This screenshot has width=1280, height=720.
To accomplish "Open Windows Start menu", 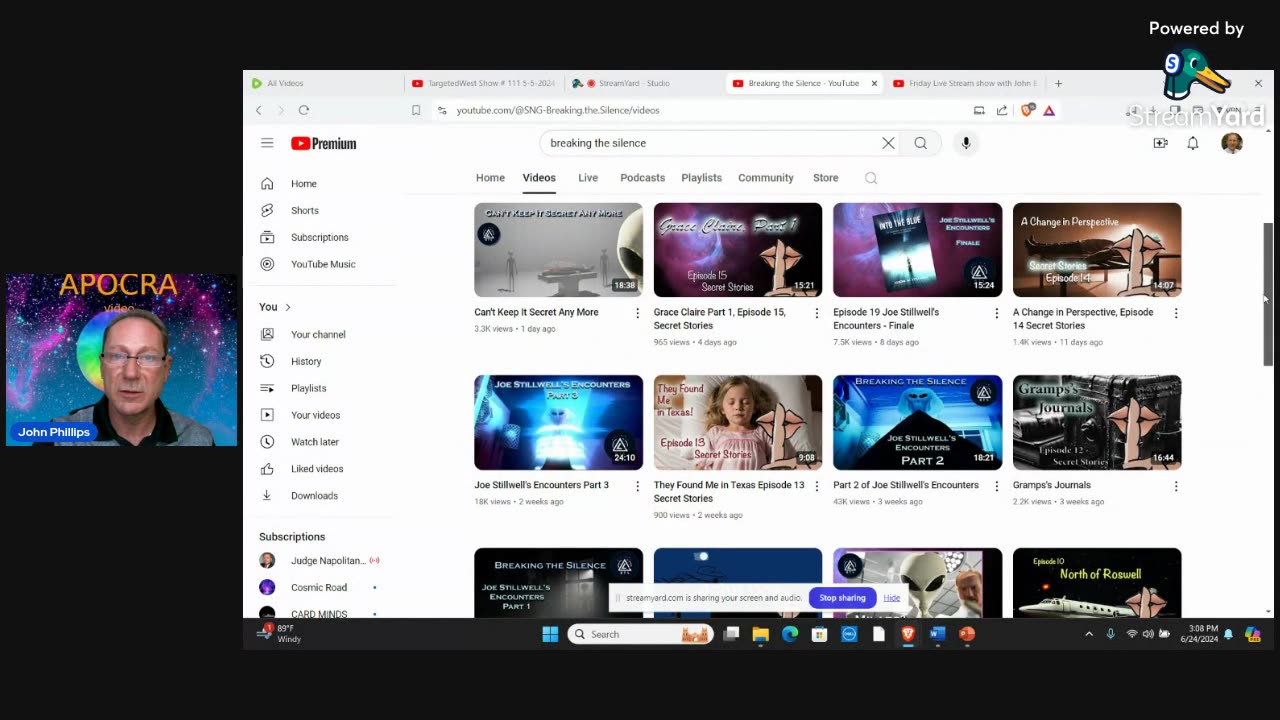I will coord(550,634).
